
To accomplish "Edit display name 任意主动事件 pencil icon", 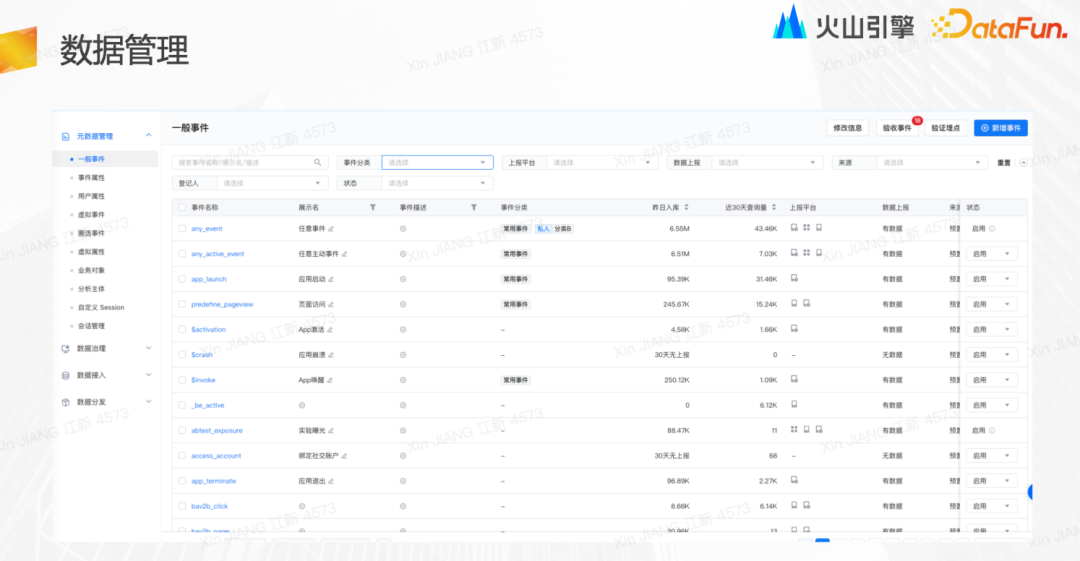I will (x=344, y=254).
